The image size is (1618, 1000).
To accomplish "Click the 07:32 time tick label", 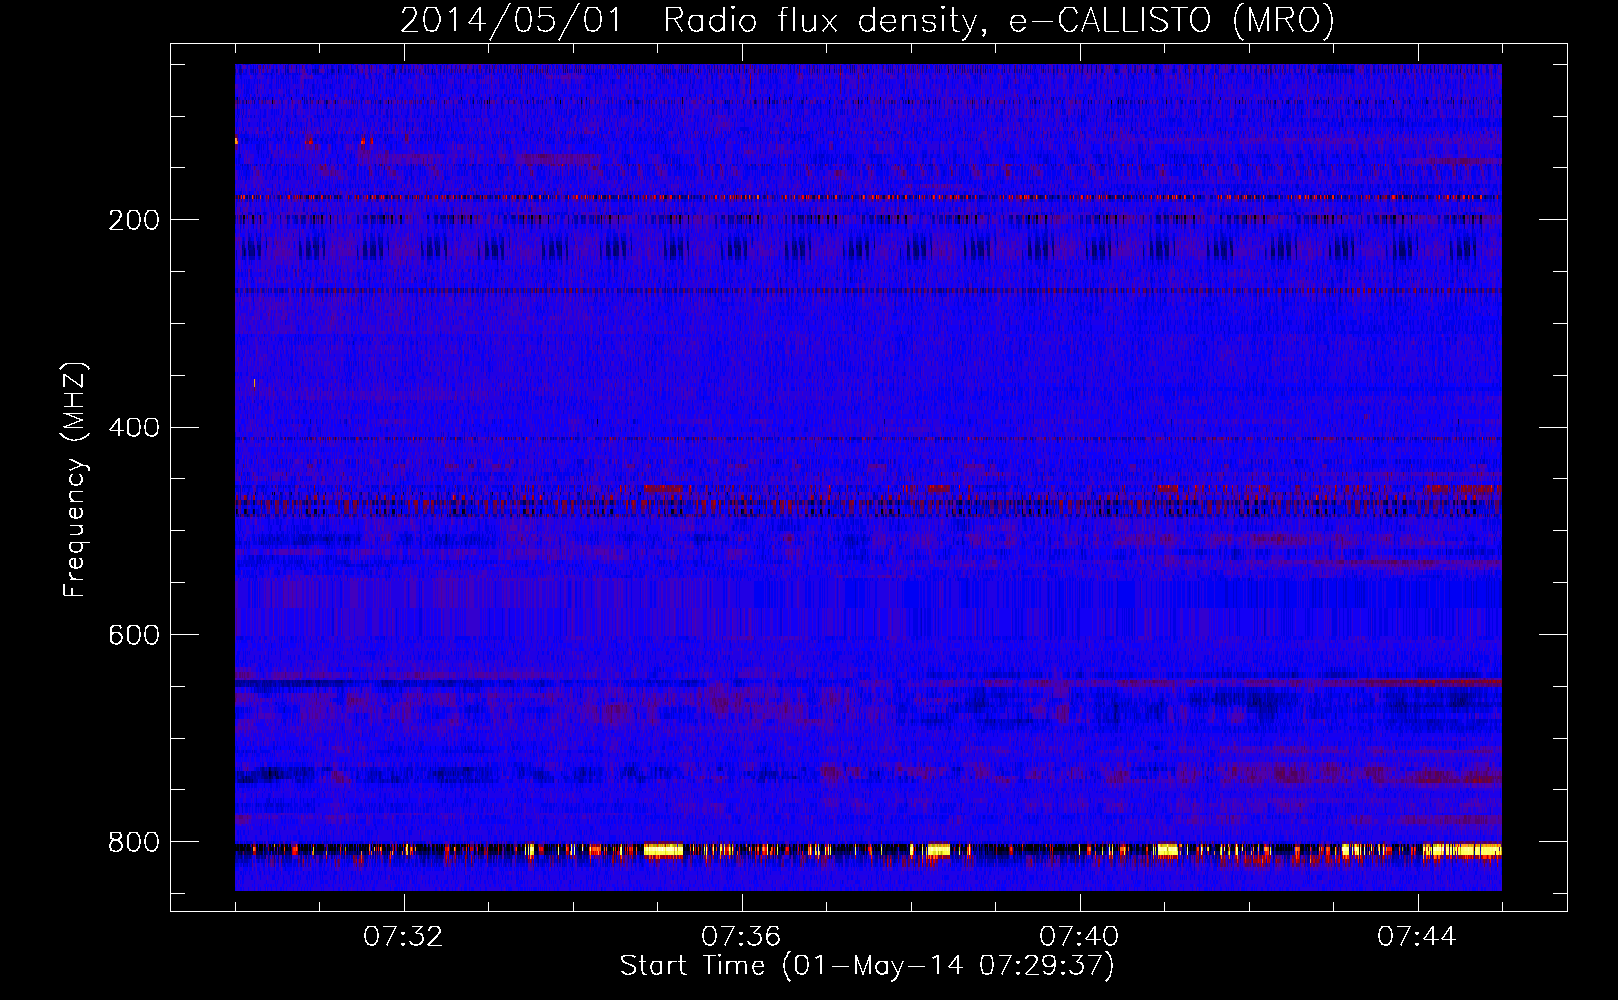I will tap(403, 937).
